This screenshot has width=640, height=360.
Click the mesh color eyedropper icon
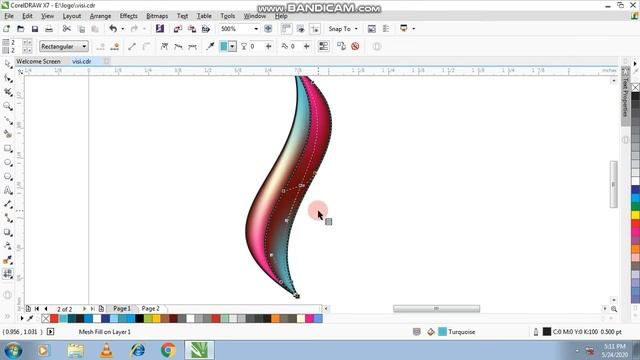click(x=210, y=47)
